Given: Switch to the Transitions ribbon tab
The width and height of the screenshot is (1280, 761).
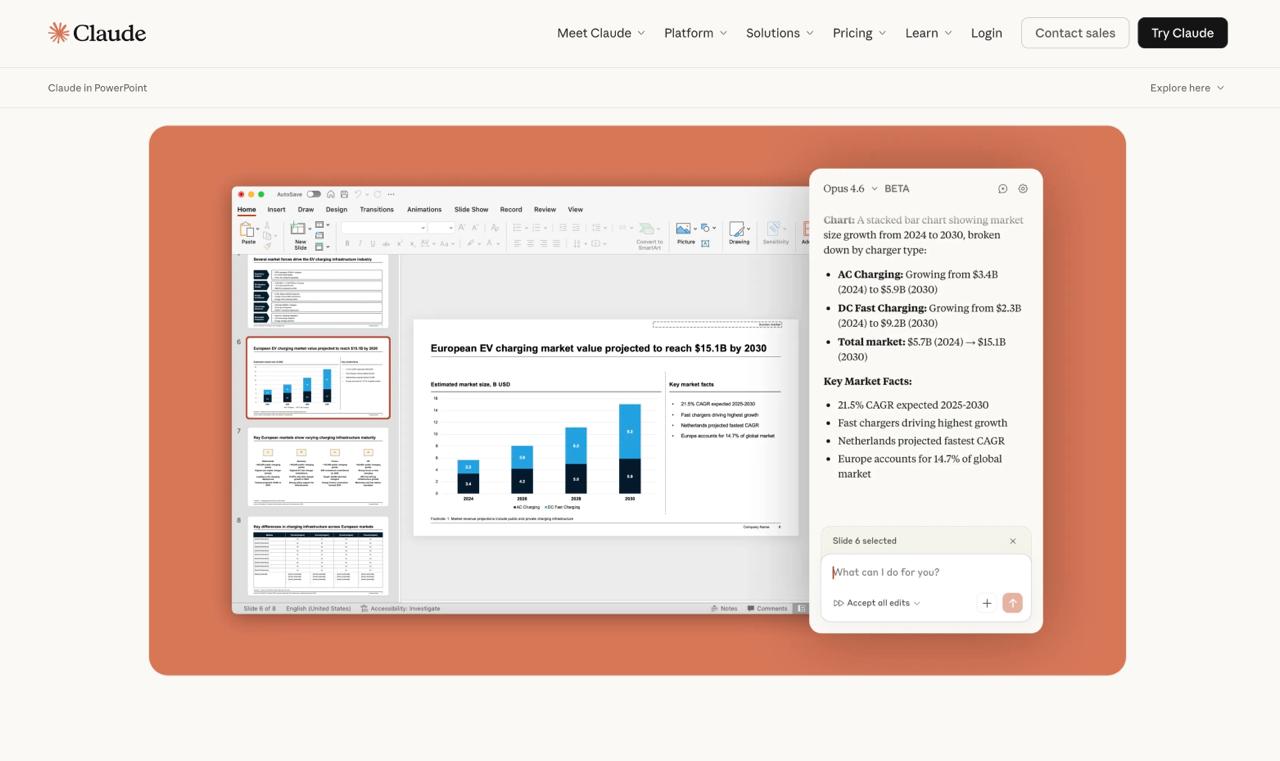Looking at the screenshot, I should [376, 210].
